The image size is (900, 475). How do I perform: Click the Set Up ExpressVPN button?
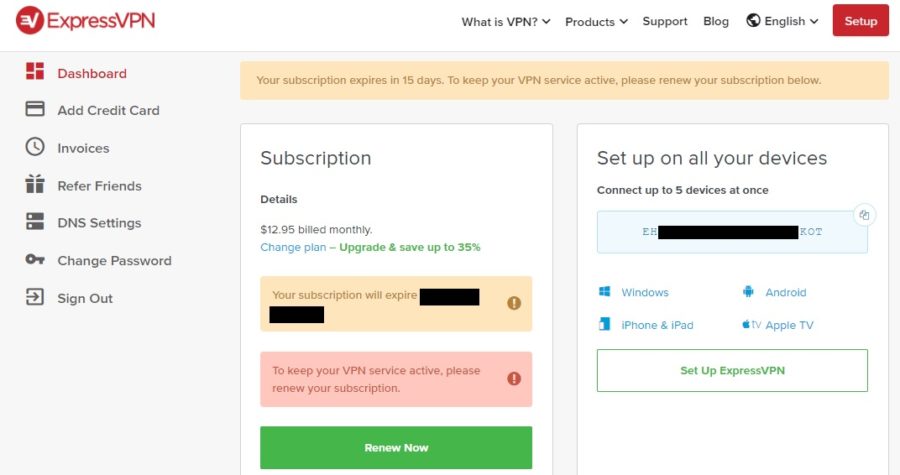[732, 370]
